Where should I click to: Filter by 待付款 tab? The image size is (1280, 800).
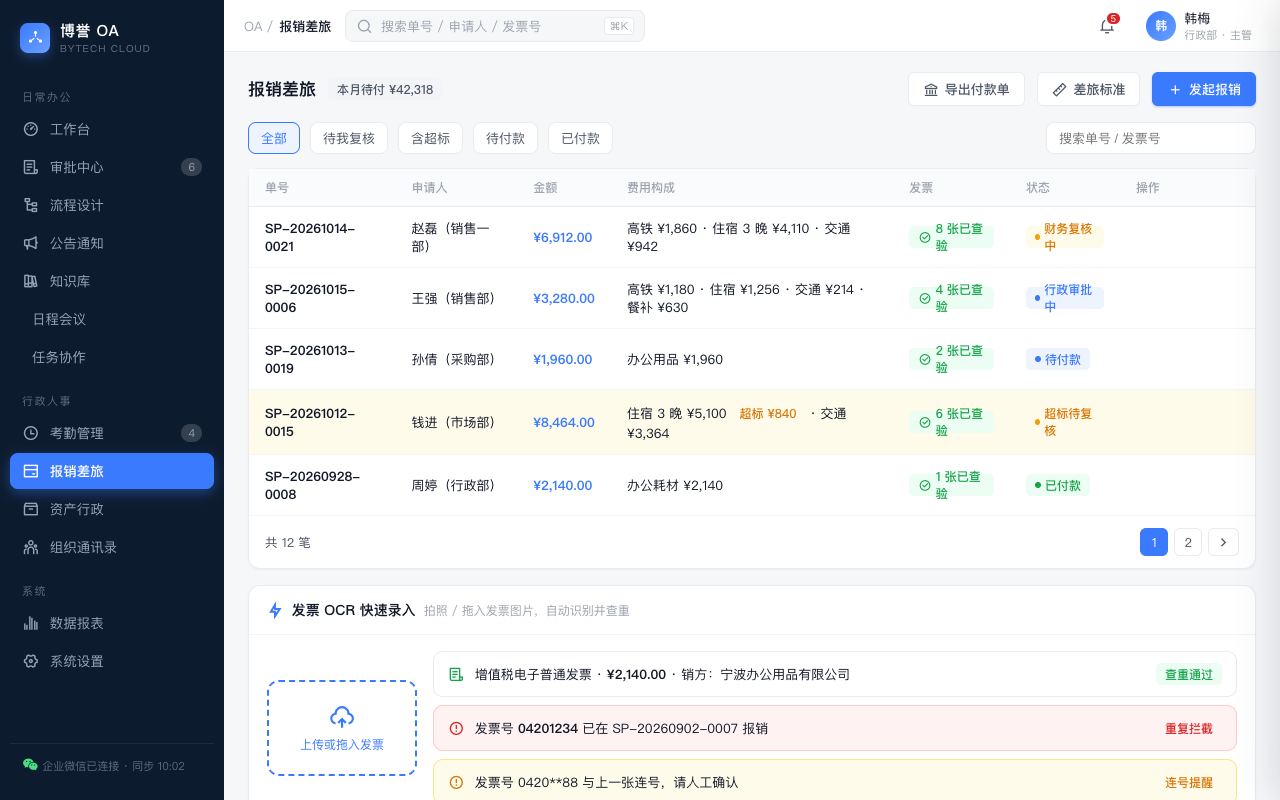pyautogui.click(x=505, y=138)
